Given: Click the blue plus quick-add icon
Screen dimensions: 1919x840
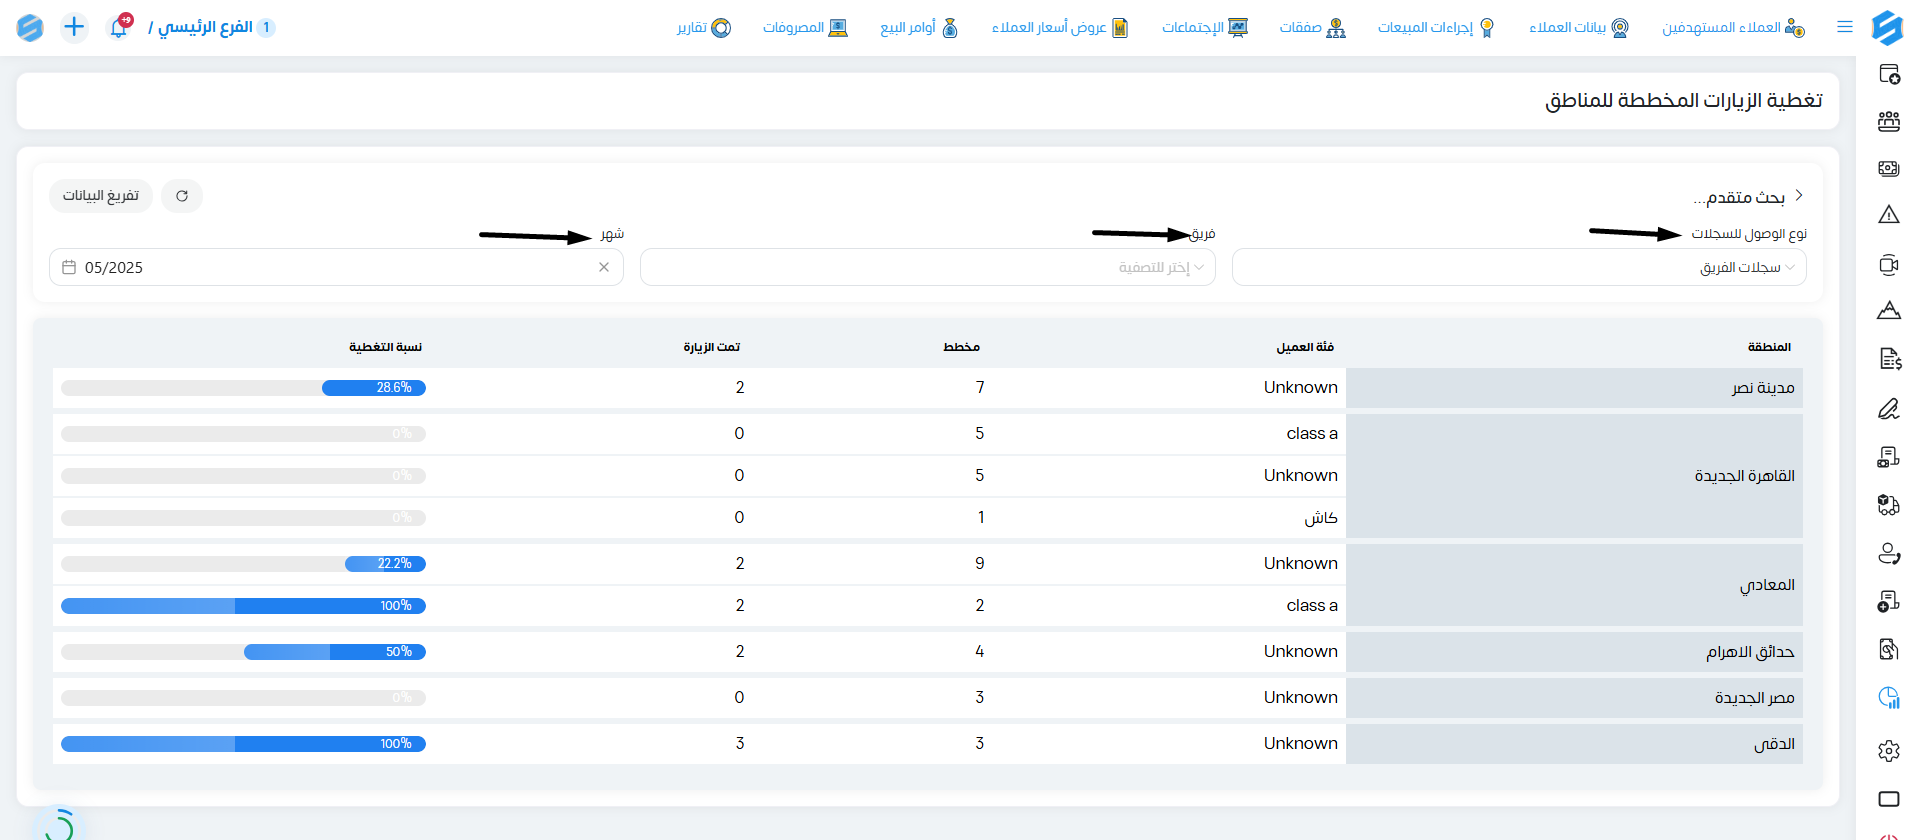Looking at the screenshot, I should pos(74,27).
